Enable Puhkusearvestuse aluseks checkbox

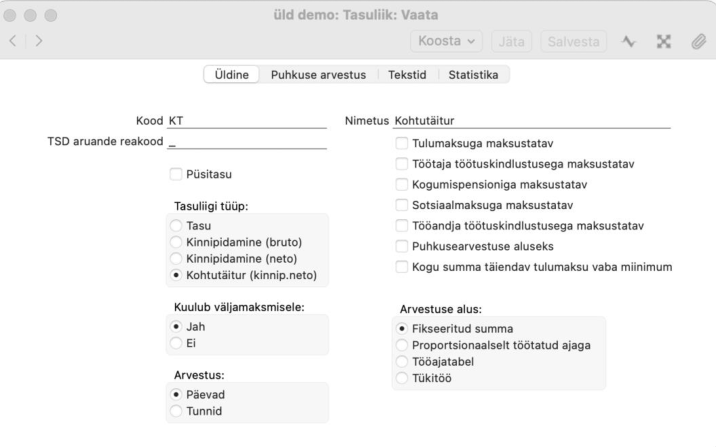401,246
